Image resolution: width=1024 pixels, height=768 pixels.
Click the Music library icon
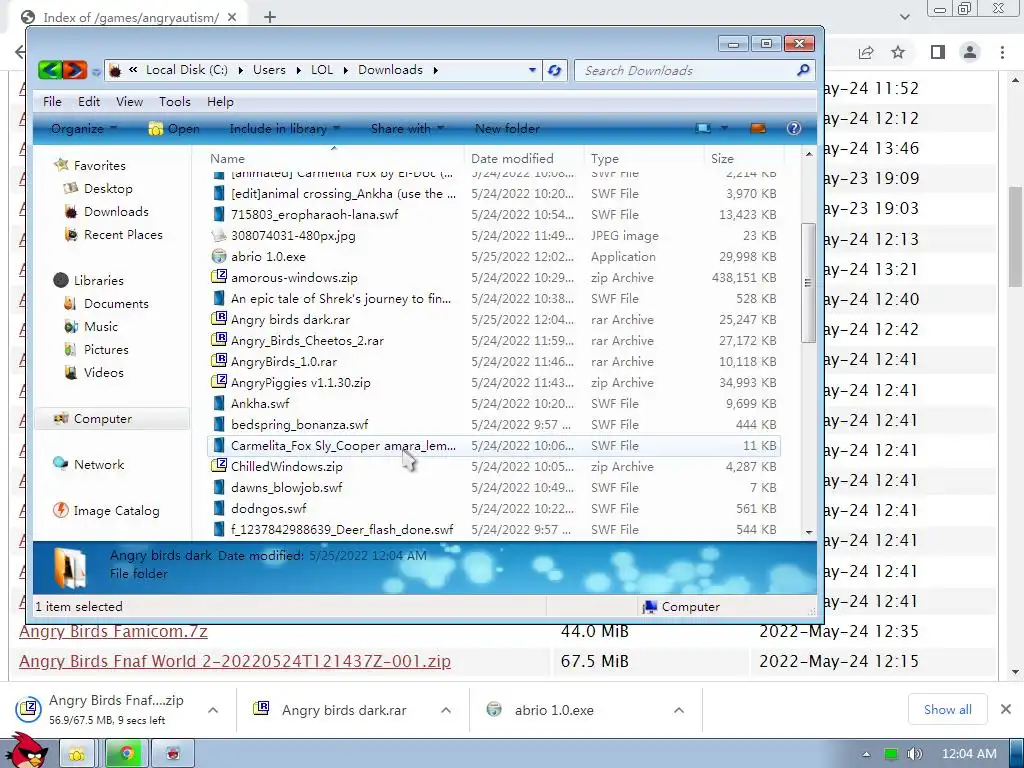coord(71,327)
